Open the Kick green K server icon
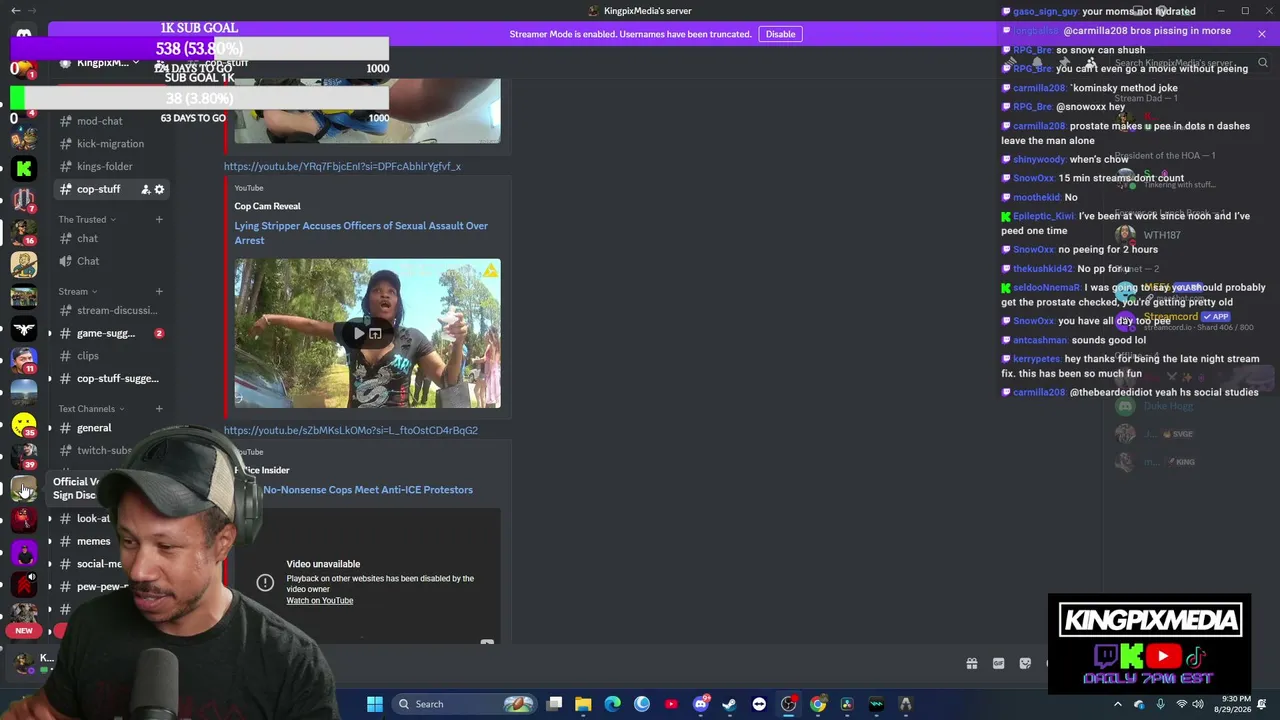Viewport: 1280px width, 720px height. point(24,169)
